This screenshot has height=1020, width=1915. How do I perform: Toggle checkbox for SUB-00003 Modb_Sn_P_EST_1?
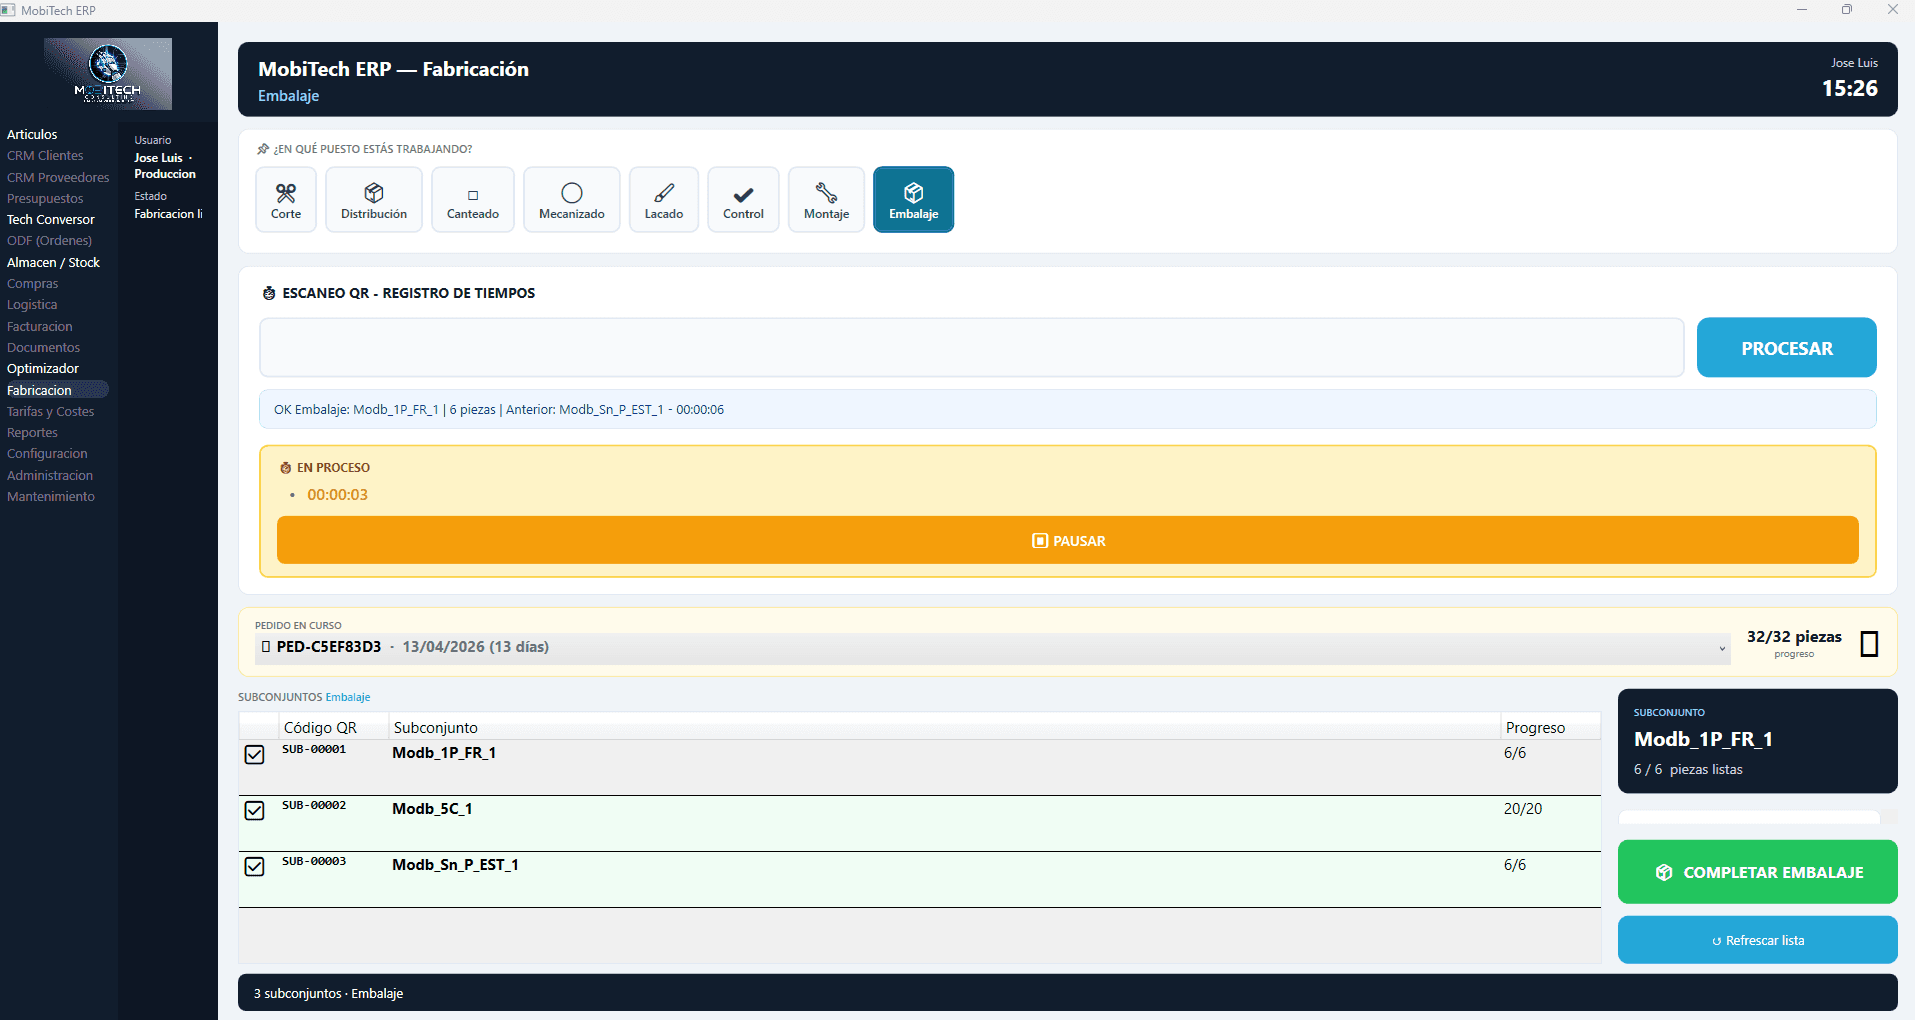pos(255,867)
